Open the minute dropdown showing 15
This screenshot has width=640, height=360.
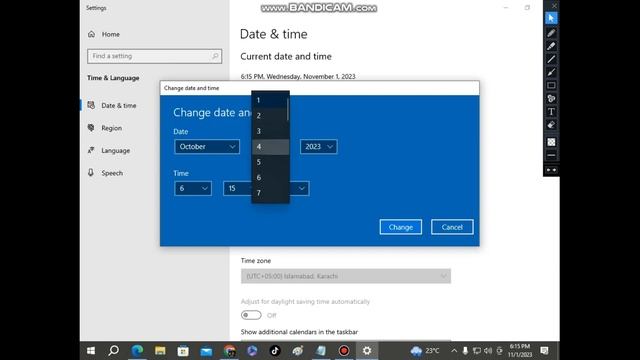pyautogui.click(x=237, y=188)
